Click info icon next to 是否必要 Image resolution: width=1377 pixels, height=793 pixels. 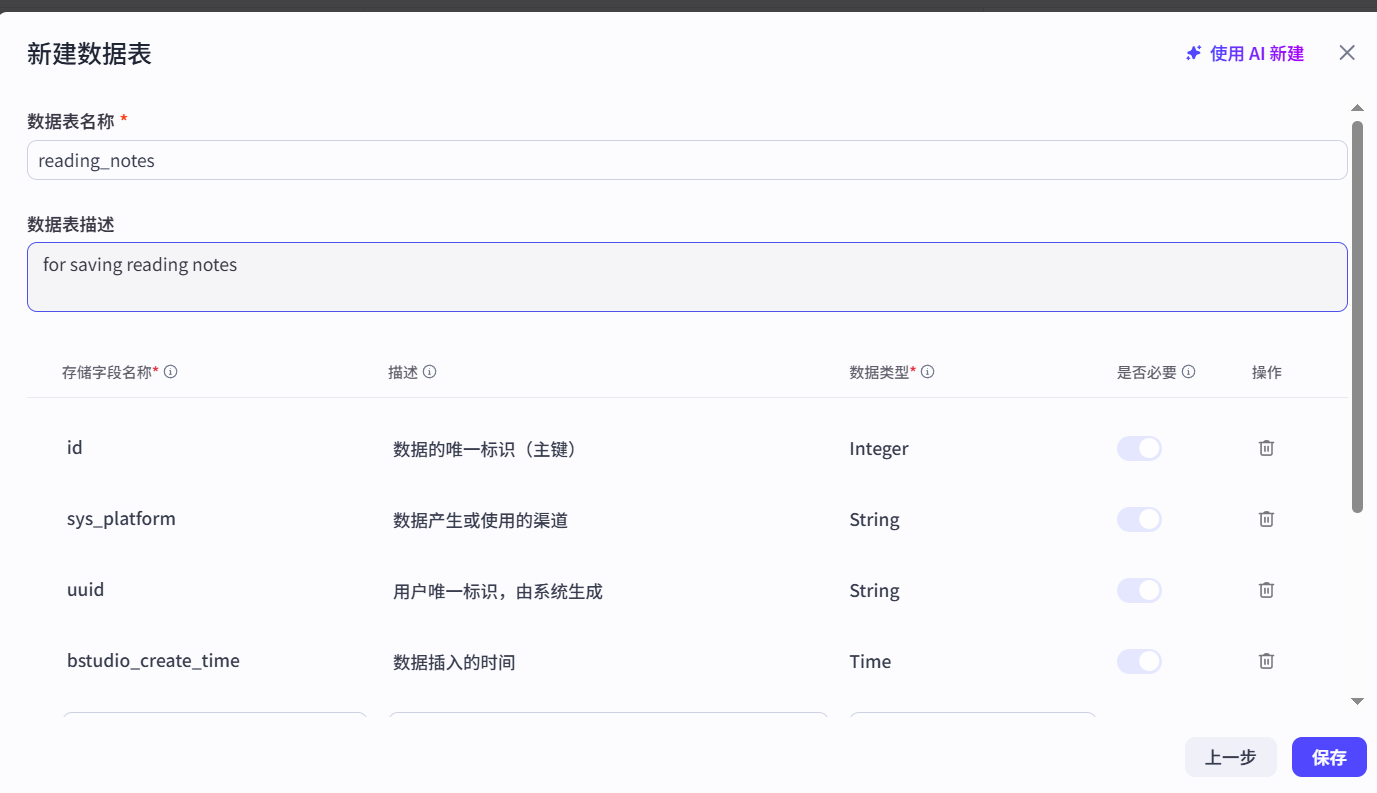coord(1189,372)
